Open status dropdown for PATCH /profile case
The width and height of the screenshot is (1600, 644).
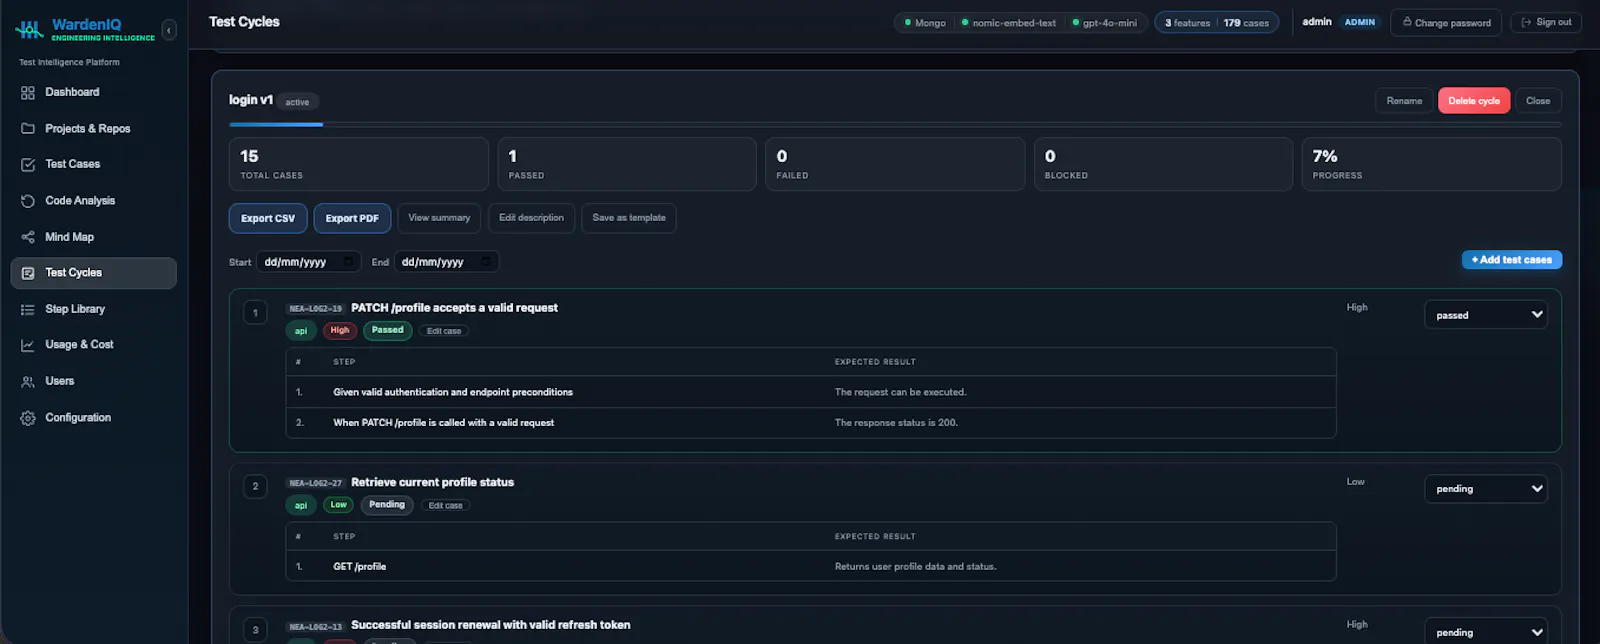[x=1486, y=315]
